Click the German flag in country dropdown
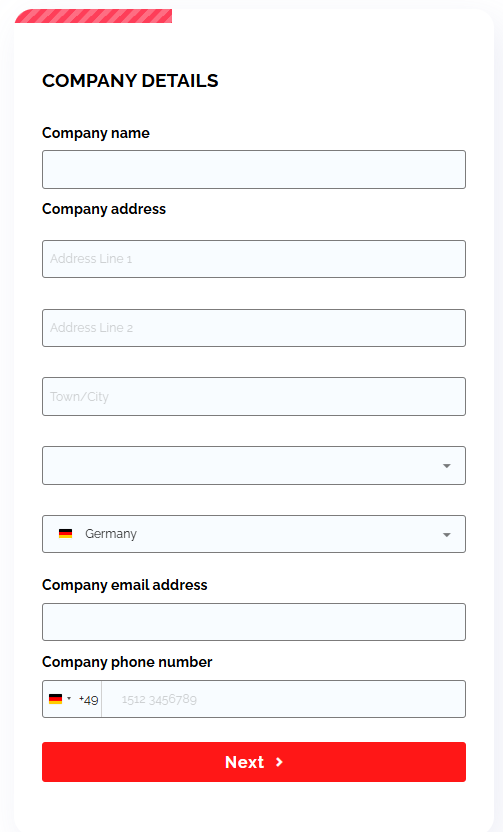The width and height of the screenshot is (503, 832). click(65, 534)
